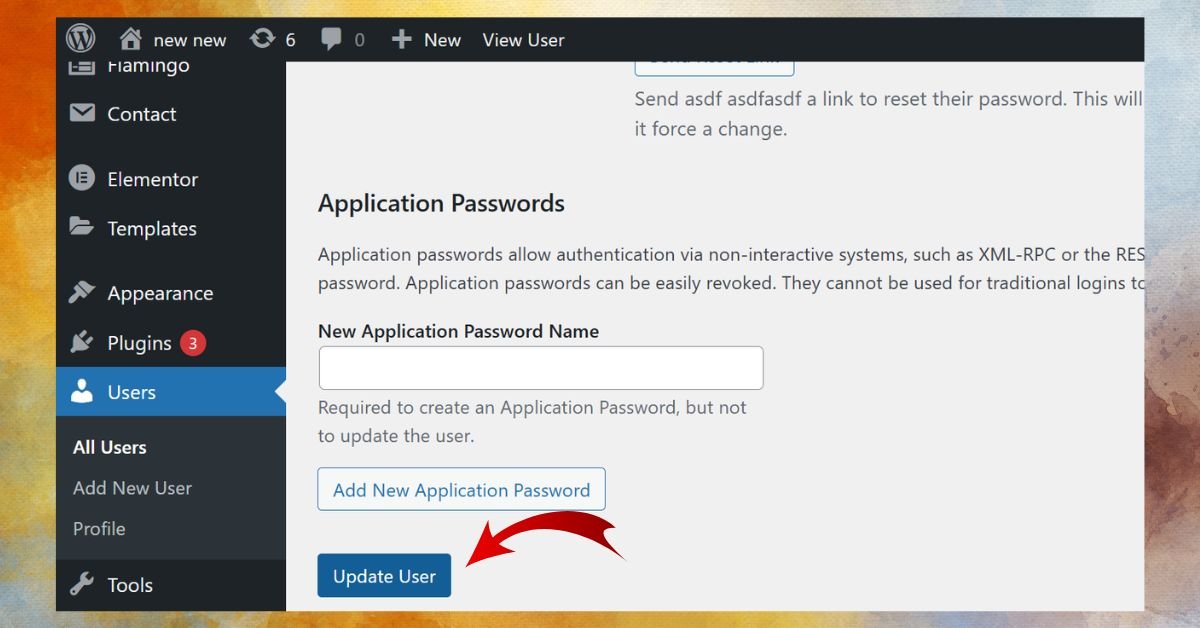
Task: Click the Elementor sidebar icon
Action: tap(81, 178)
